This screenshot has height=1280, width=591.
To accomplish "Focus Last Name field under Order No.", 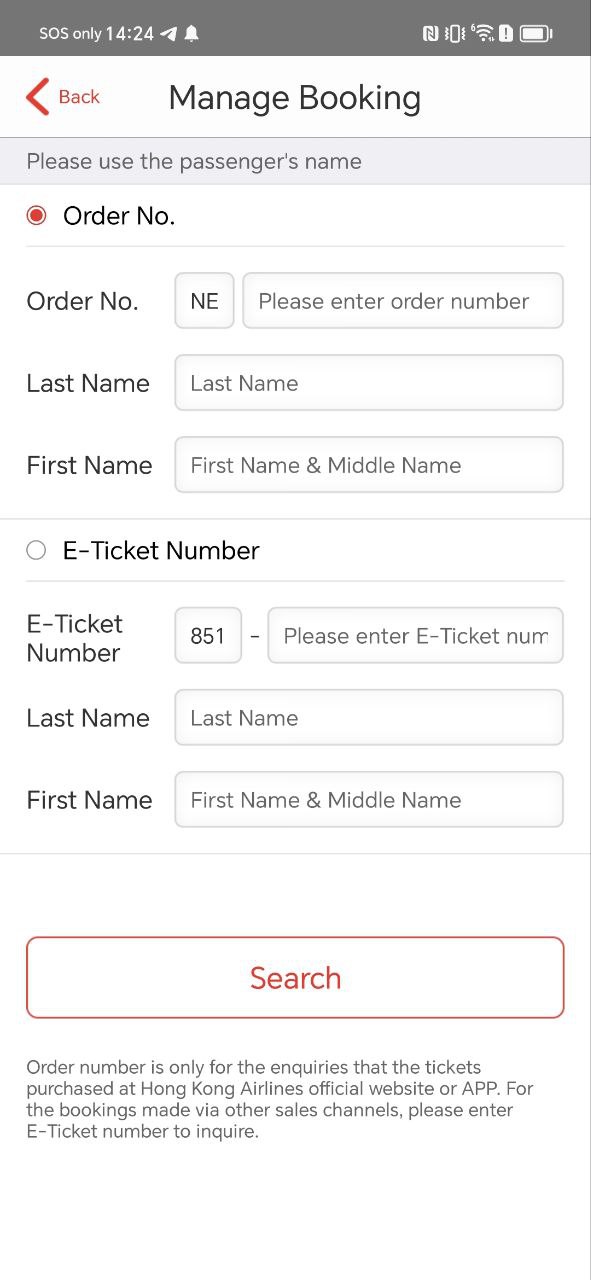I will click(x=369, y=383).
